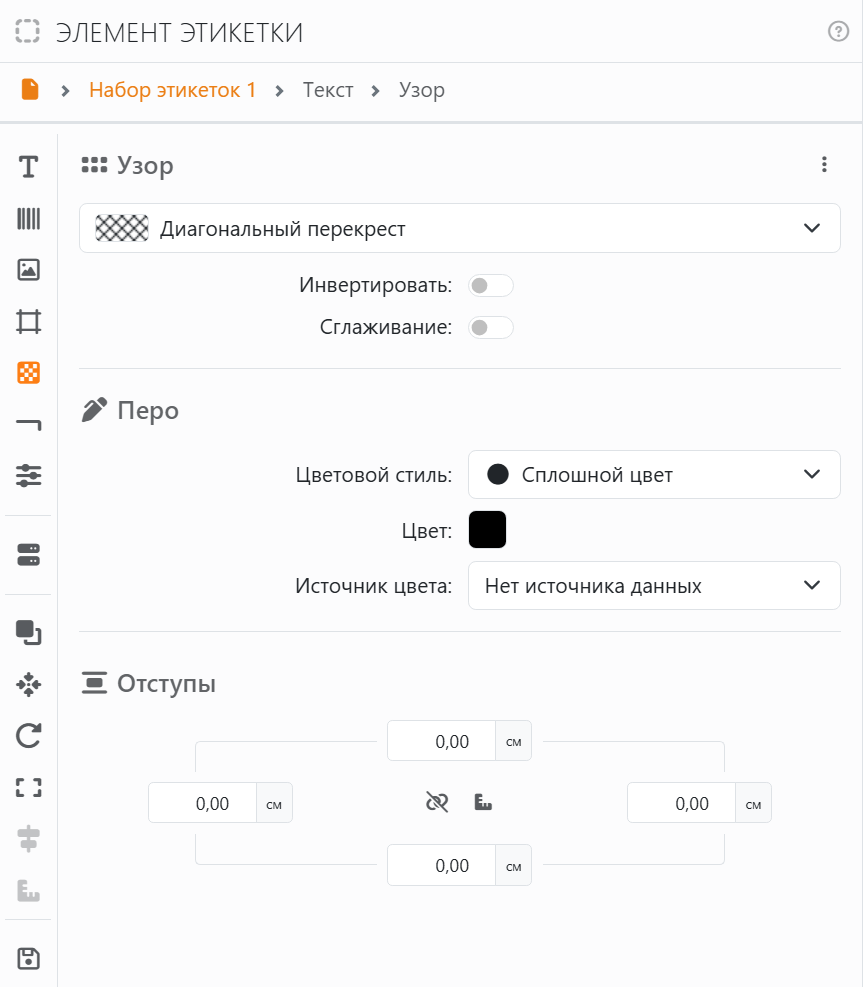The height and width of the screenshot is (987, 863).
Task: Click the right margin см unit button
Action: coord(753,803)
